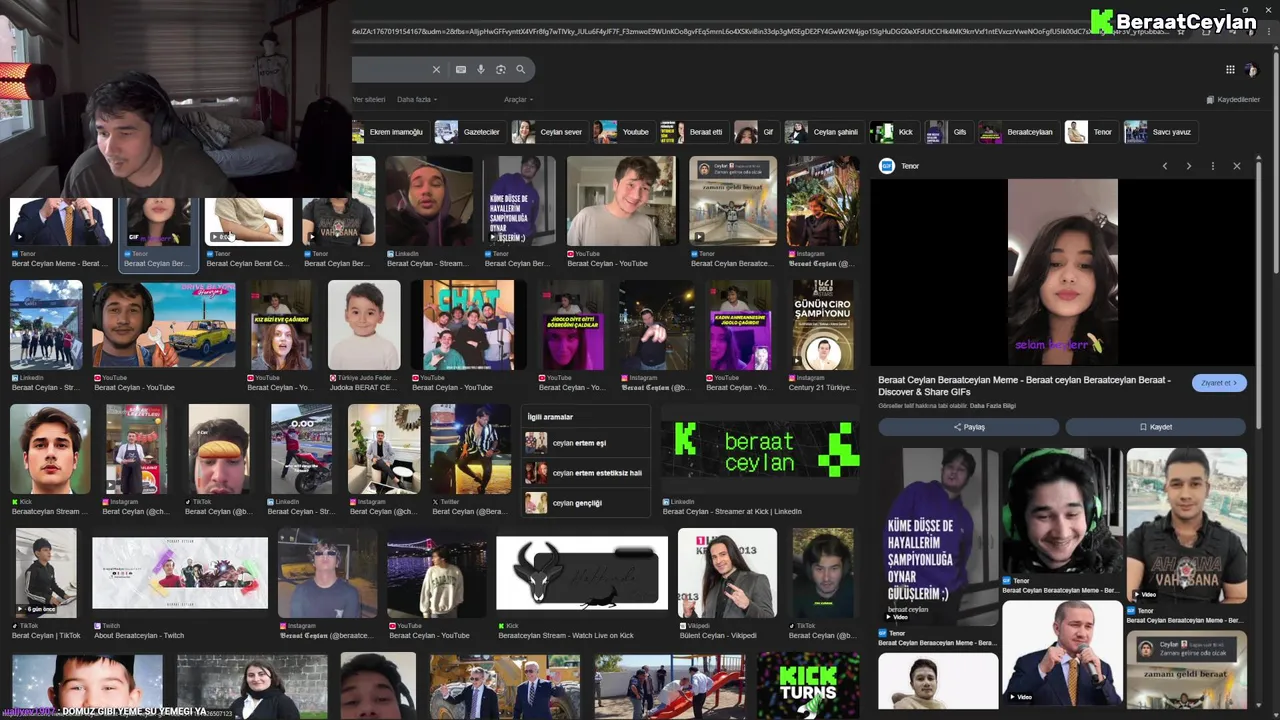Viewport: 1280px width, 720px height.
Task: Open the Google account profile avatar
Action: coord(1251,69)
